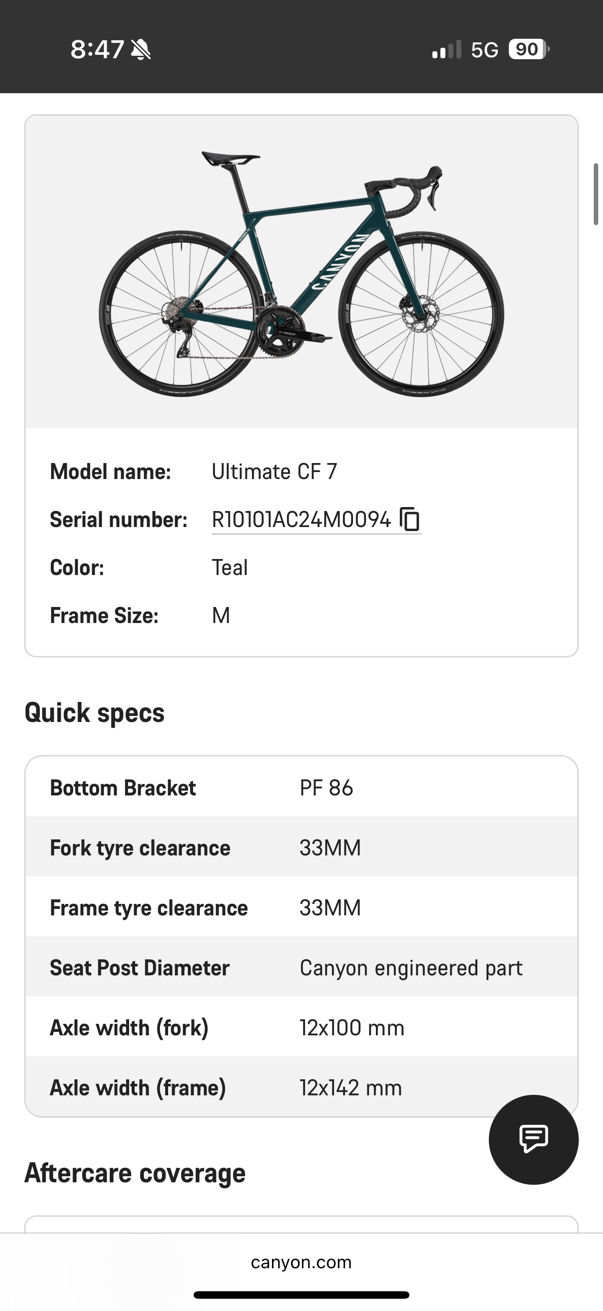This screenshot has height=1311, width=603.
Task: Select the Seat Post Diameter row
Action: [x=301, y=967]
